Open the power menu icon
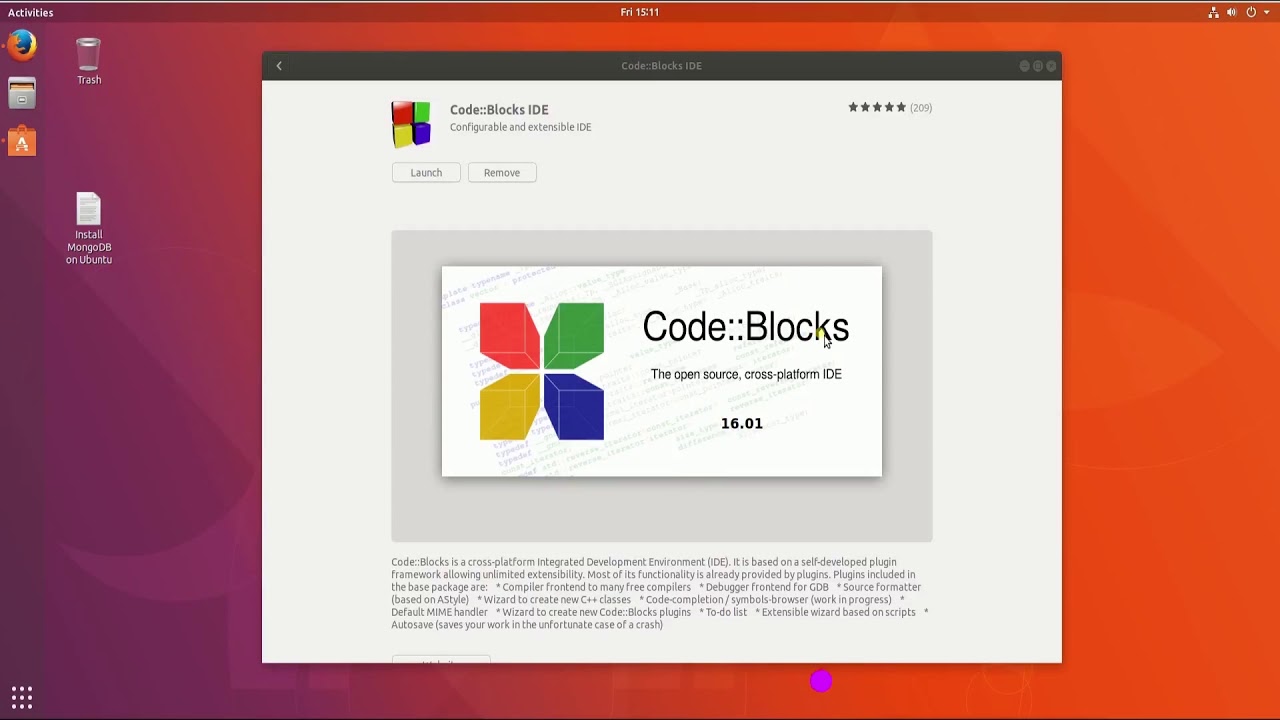This screenshot has height=720, width=1280. click(1251, 12)
